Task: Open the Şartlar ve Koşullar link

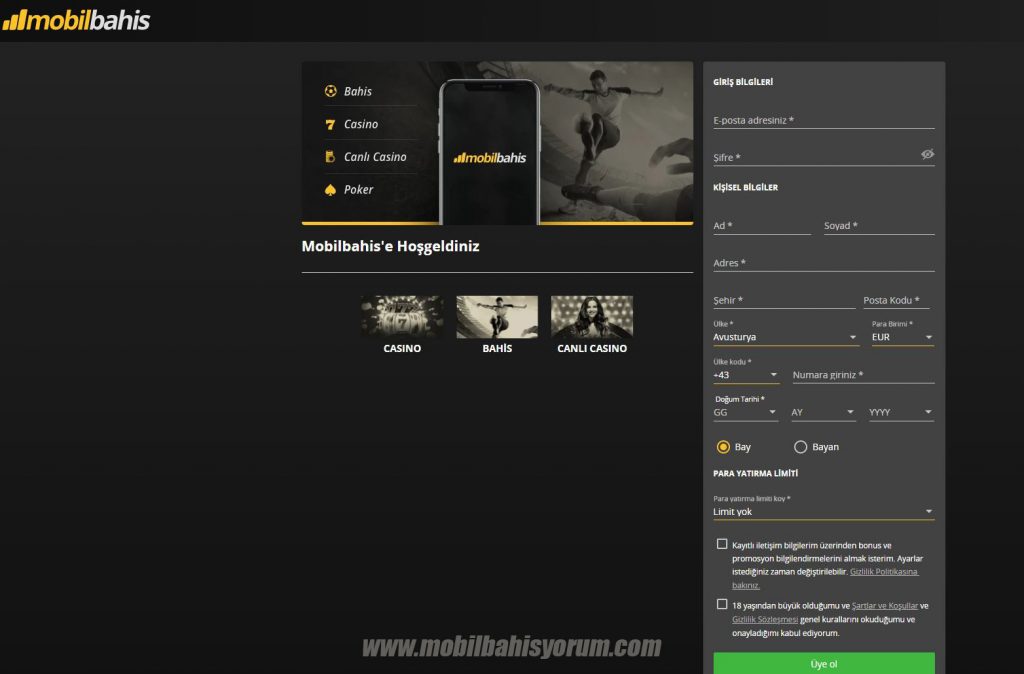Action: 884,605
